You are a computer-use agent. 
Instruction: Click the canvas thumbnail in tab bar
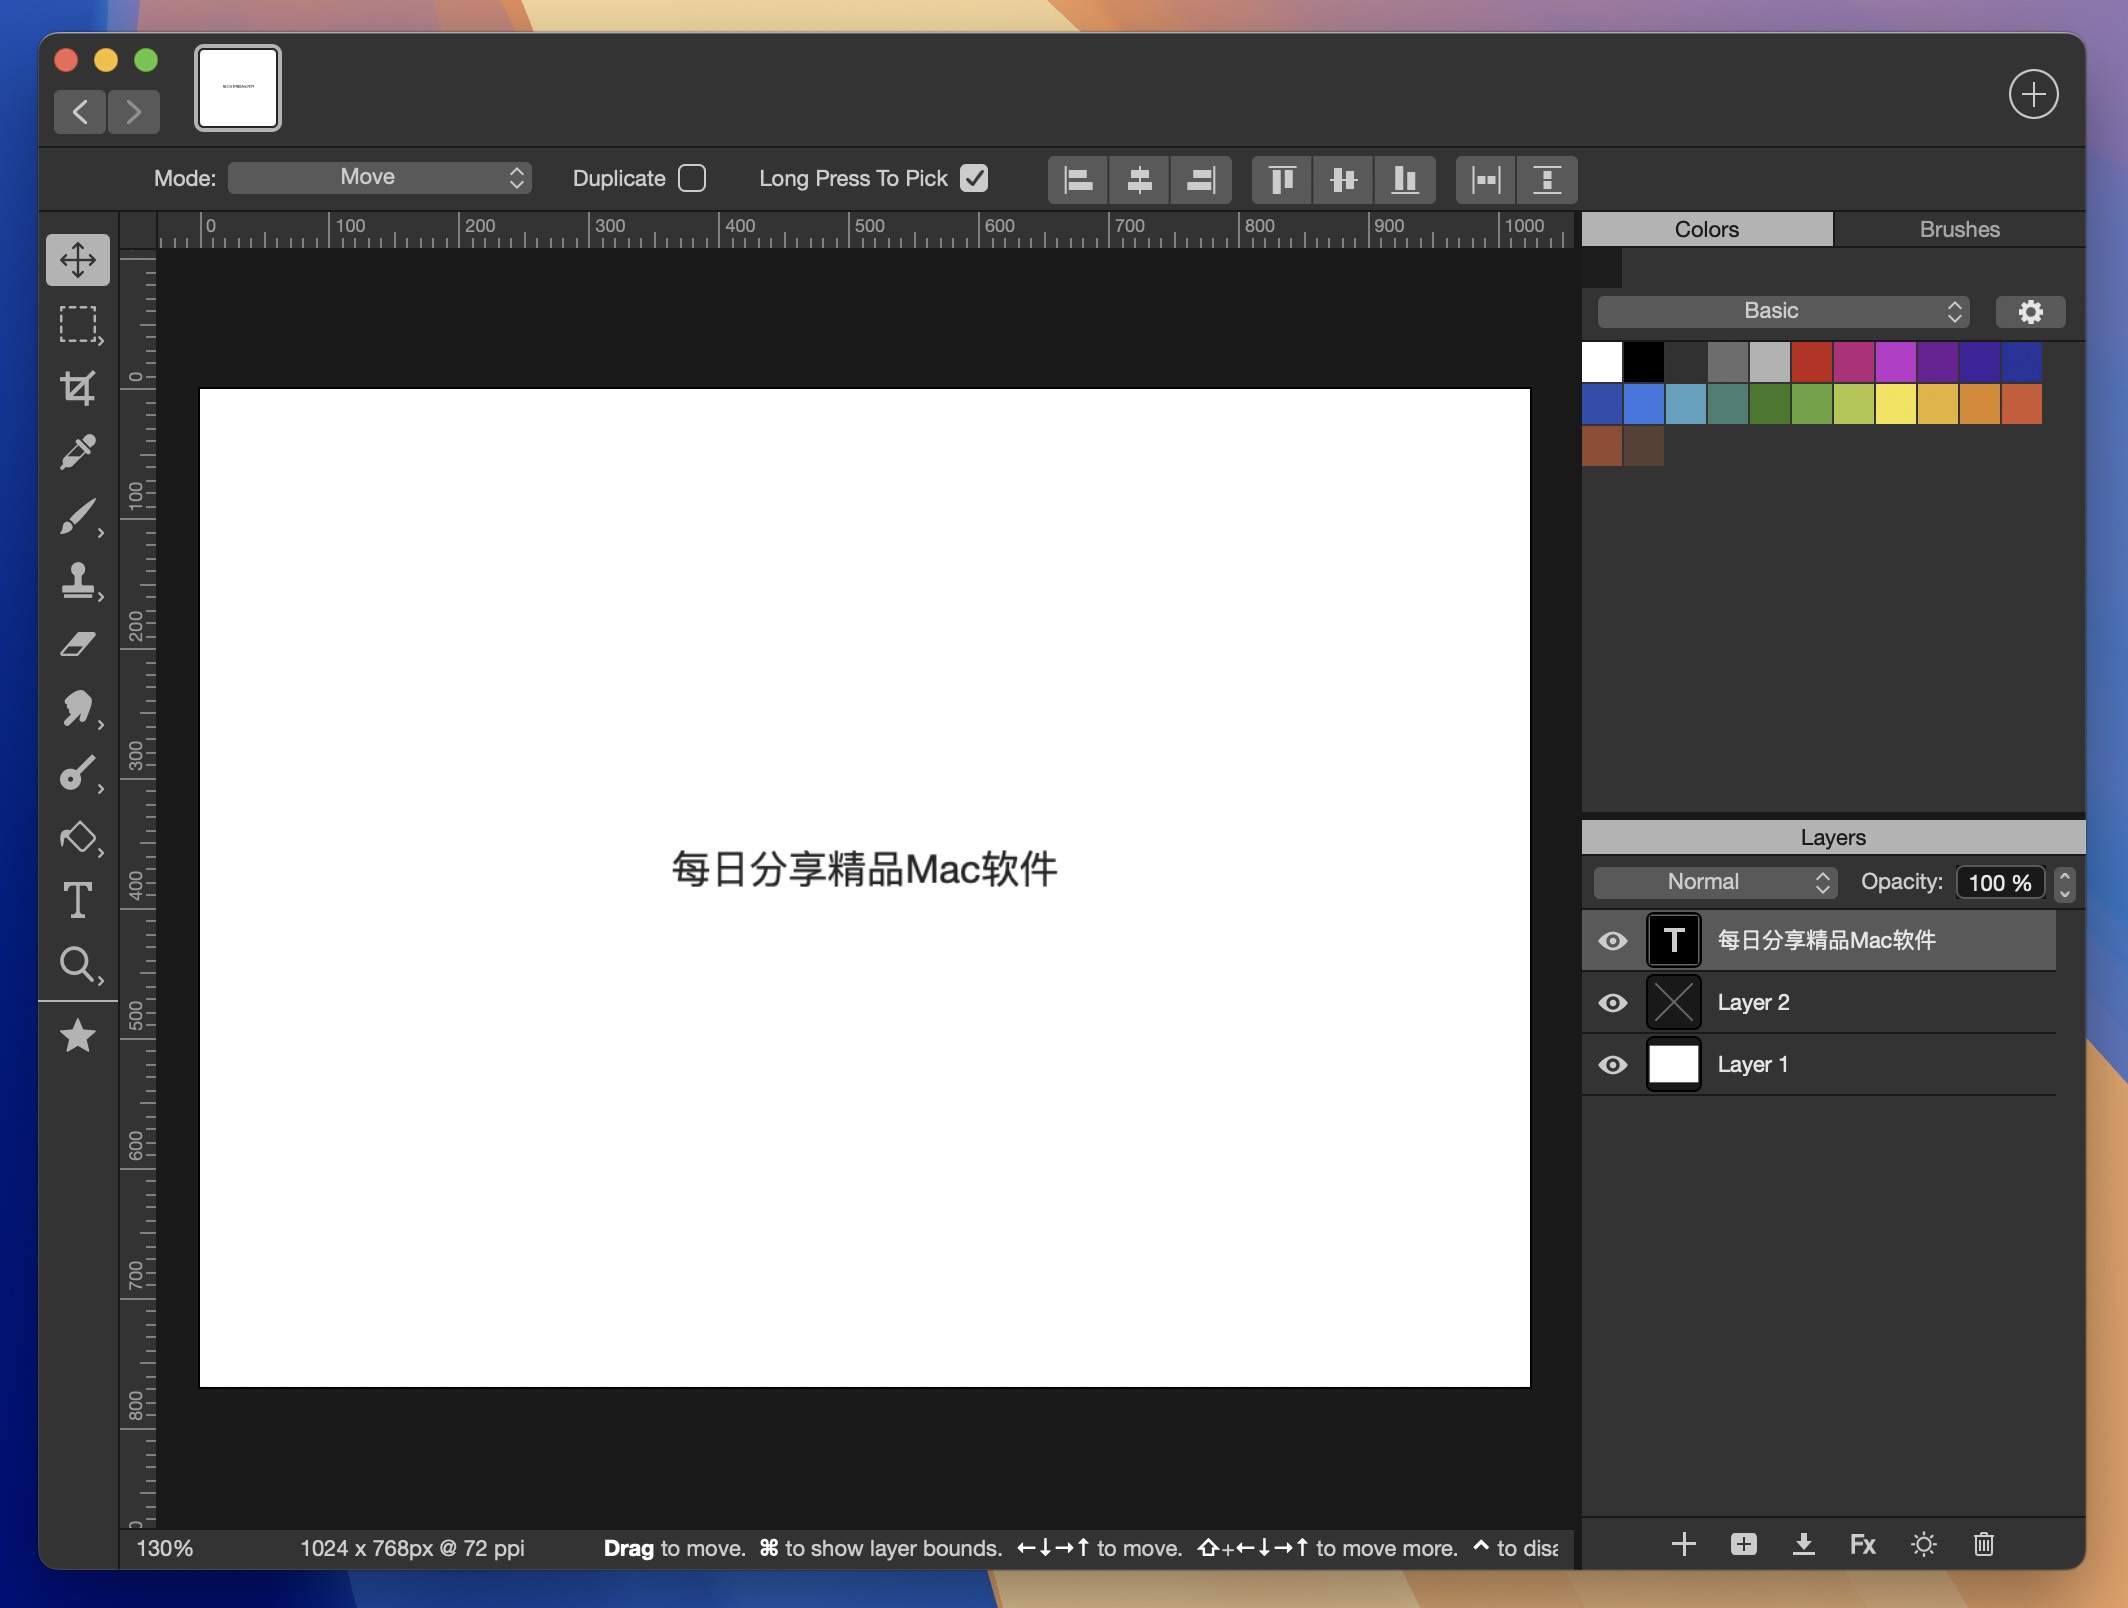pos(238,86)
